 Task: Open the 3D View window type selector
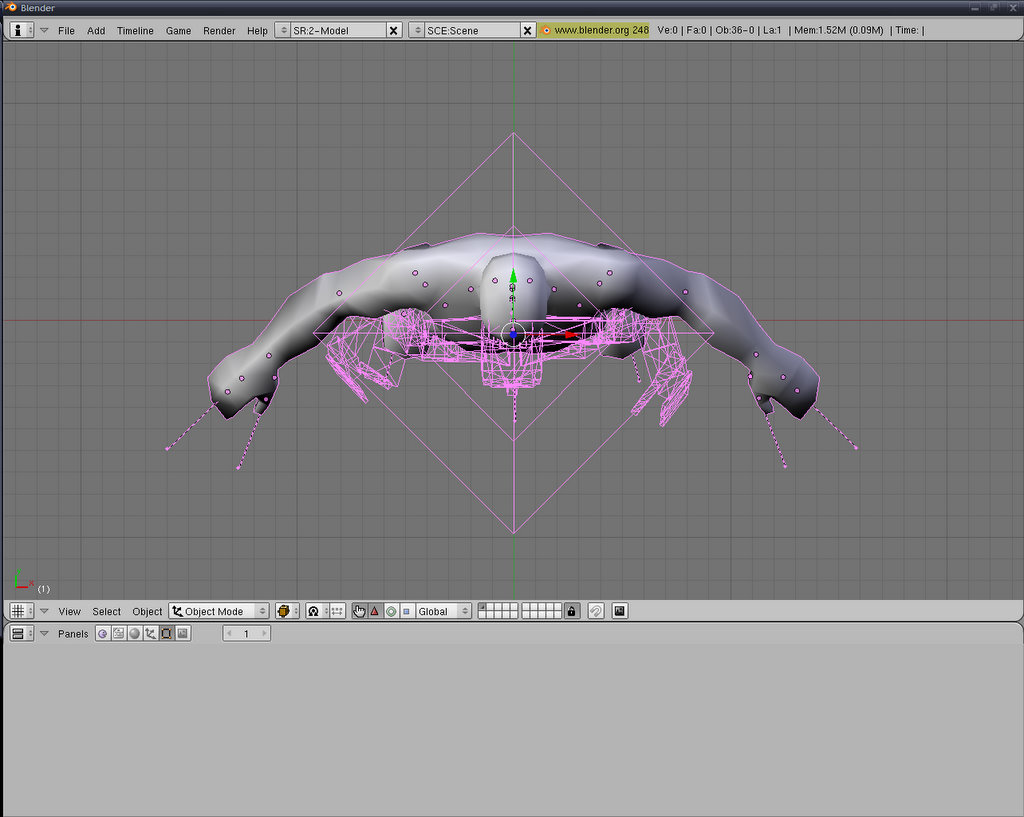(x=21, y=611)
